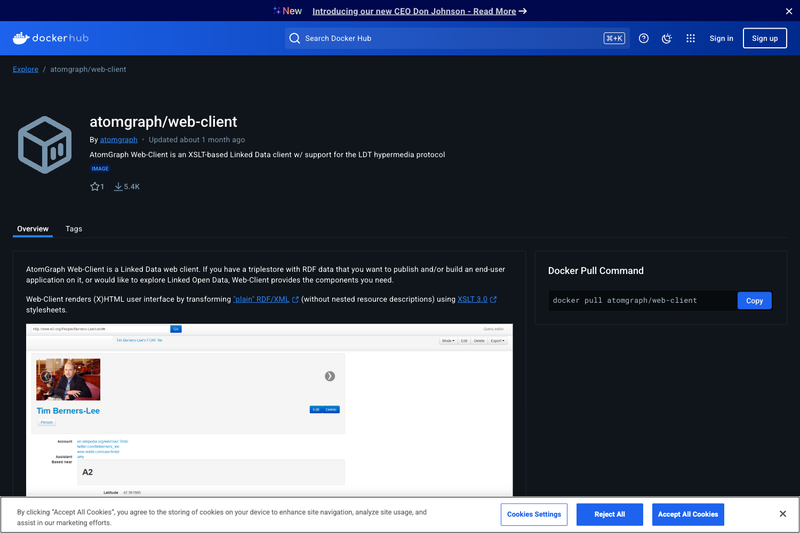800x533 pixels.
Task: Click the external link icon after XSLT 3.0
Action: click(493, 300)
